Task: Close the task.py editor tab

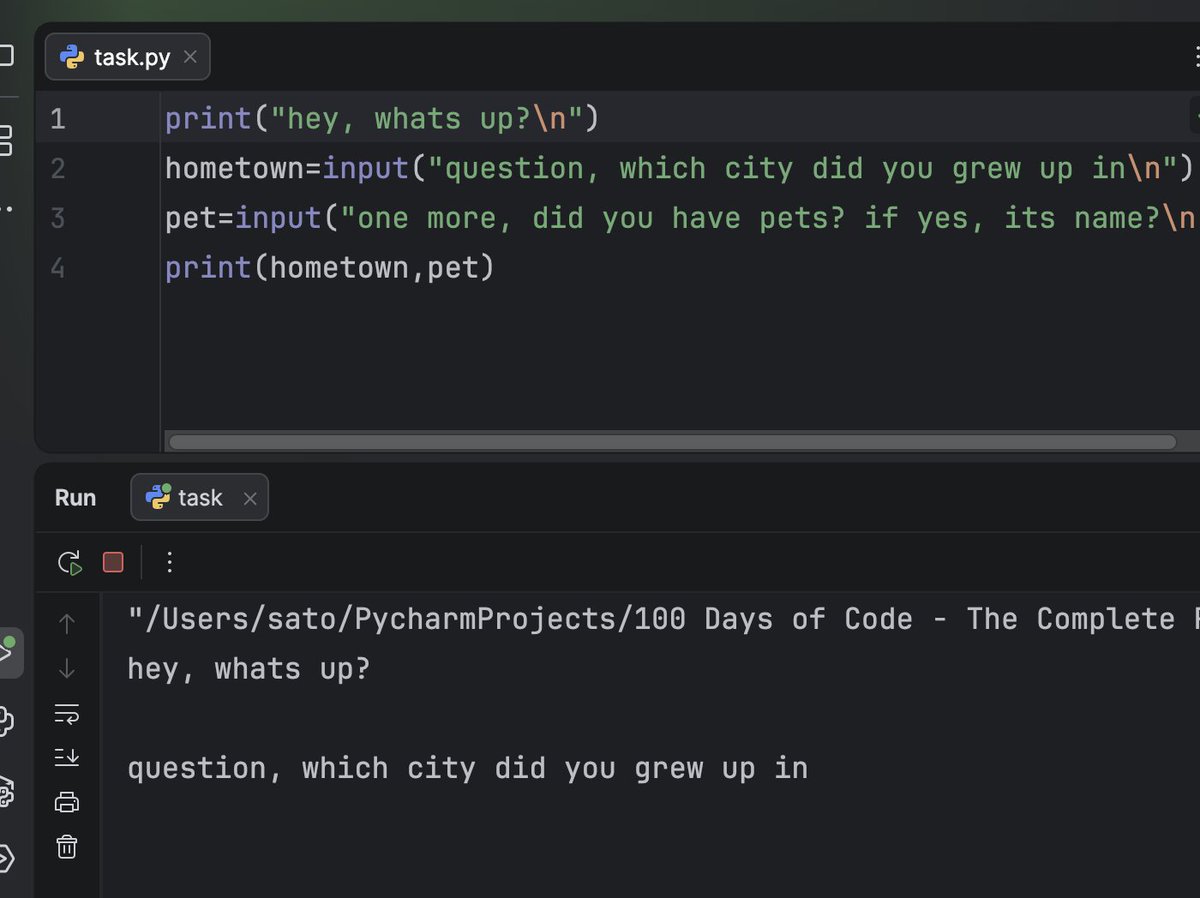Action: click(190, 58)
